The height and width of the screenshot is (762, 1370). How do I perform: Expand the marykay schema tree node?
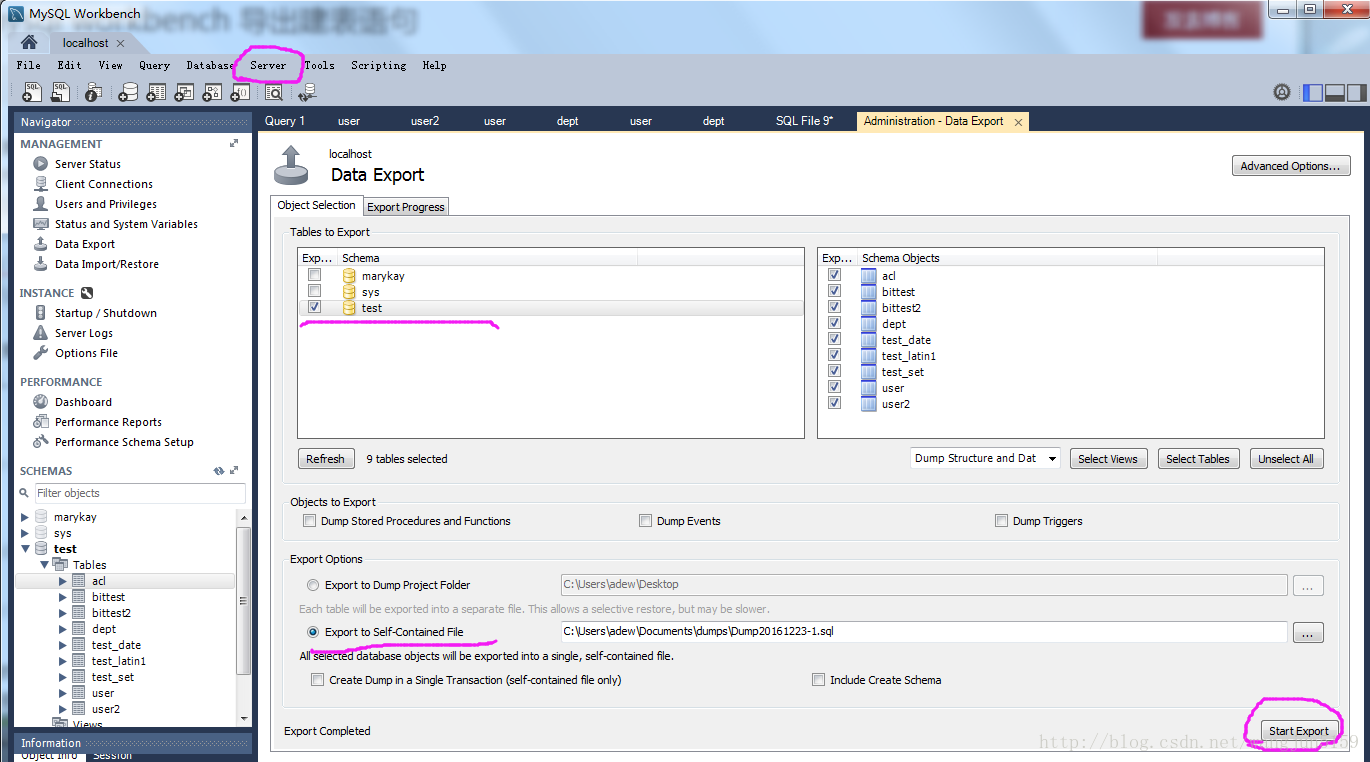[x=25, y=517]
